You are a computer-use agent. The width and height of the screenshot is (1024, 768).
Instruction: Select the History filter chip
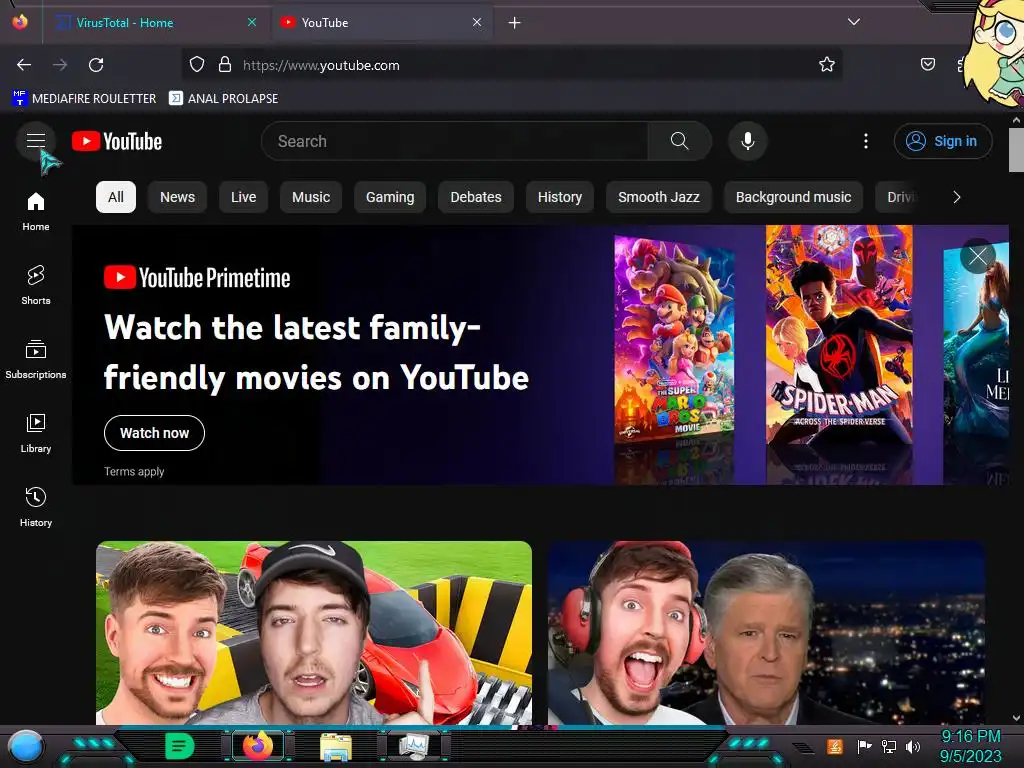[x=560, y=197]
